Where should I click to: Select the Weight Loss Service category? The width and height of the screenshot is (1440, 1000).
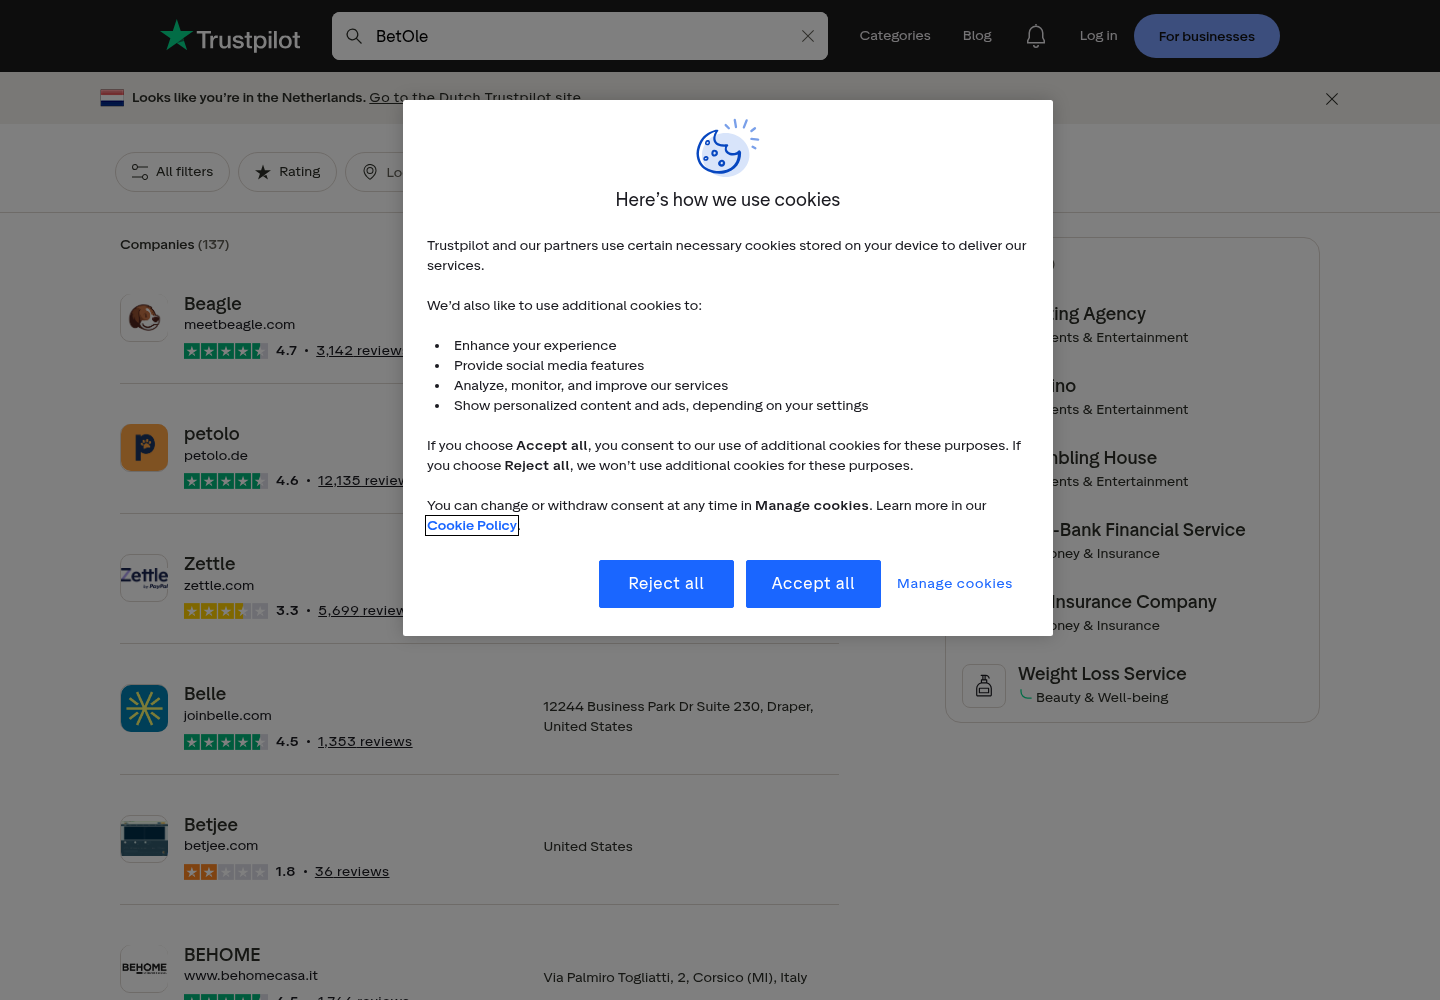coord(1102,674)
